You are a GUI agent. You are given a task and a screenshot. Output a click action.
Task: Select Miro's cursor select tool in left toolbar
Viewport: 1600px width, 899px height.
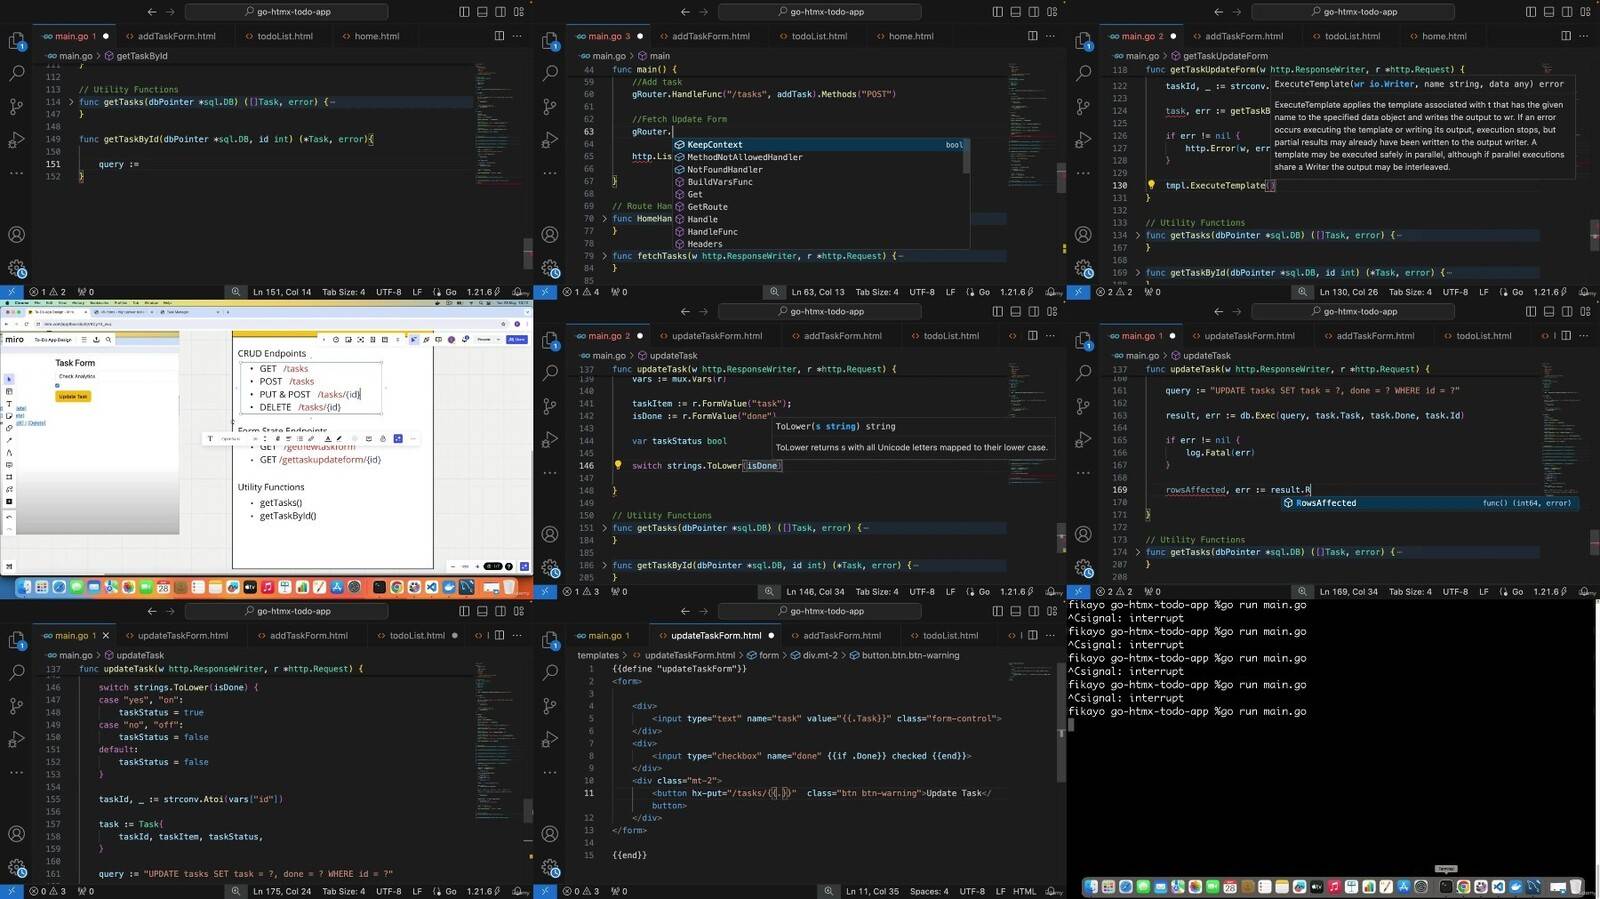(9, 379)
